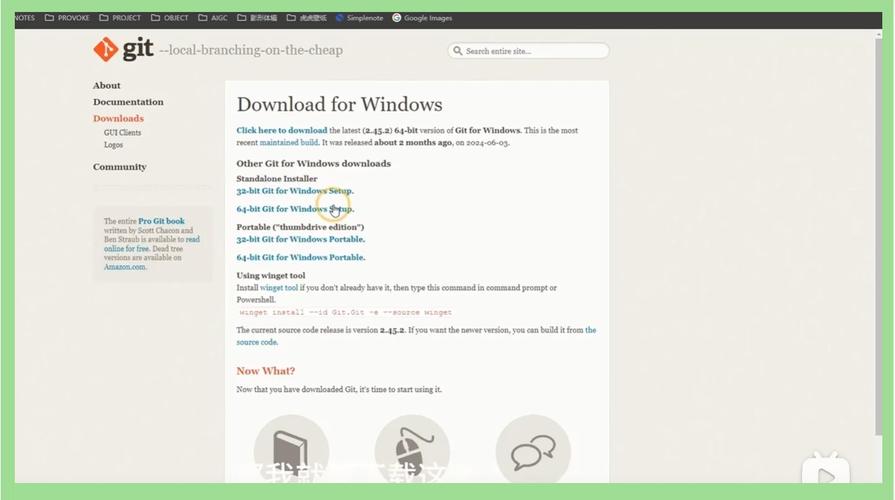
Task: Click the book icon circle
Action: click(291, 449)
